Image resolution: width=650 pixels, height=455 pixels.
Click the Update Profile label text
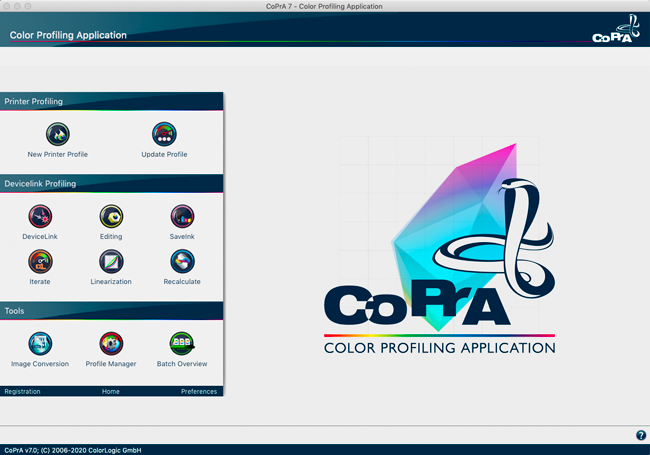[164, 154]
